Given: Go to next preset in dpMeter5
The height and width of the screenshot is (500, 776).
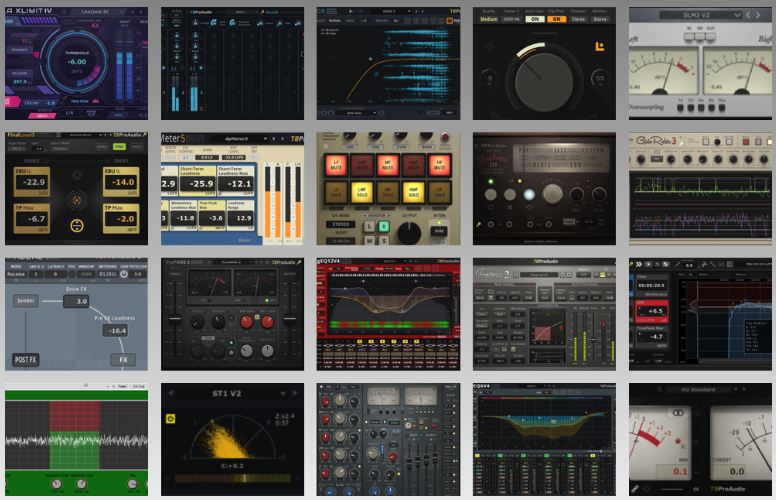Looking at the screenshot, I should coord(282,139).
